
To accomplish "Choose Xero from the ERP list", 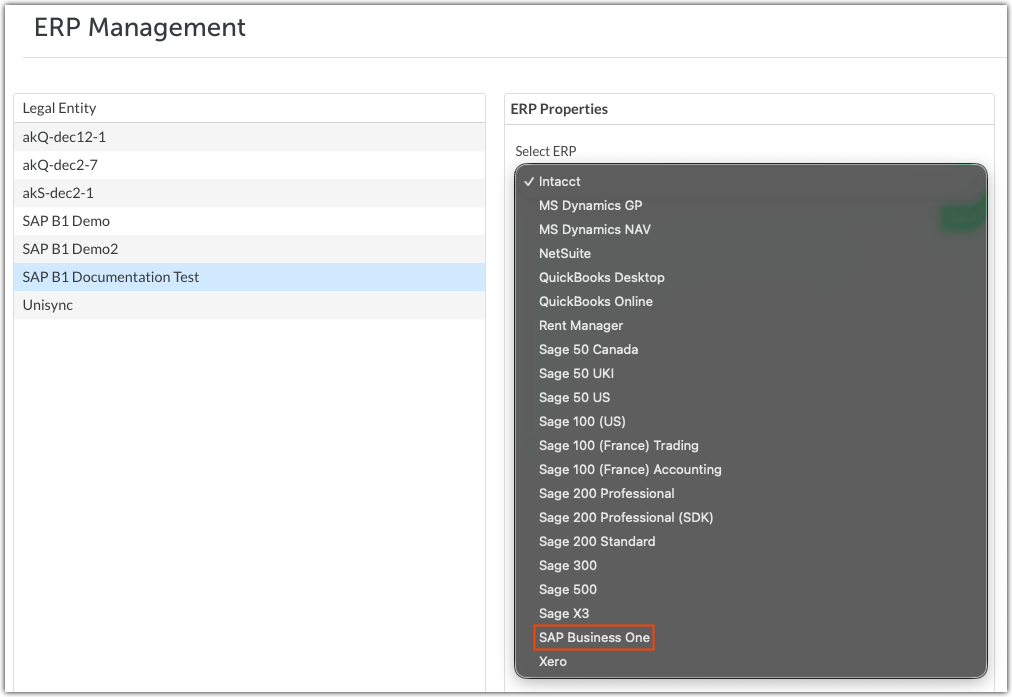I will tap(751, 662).
